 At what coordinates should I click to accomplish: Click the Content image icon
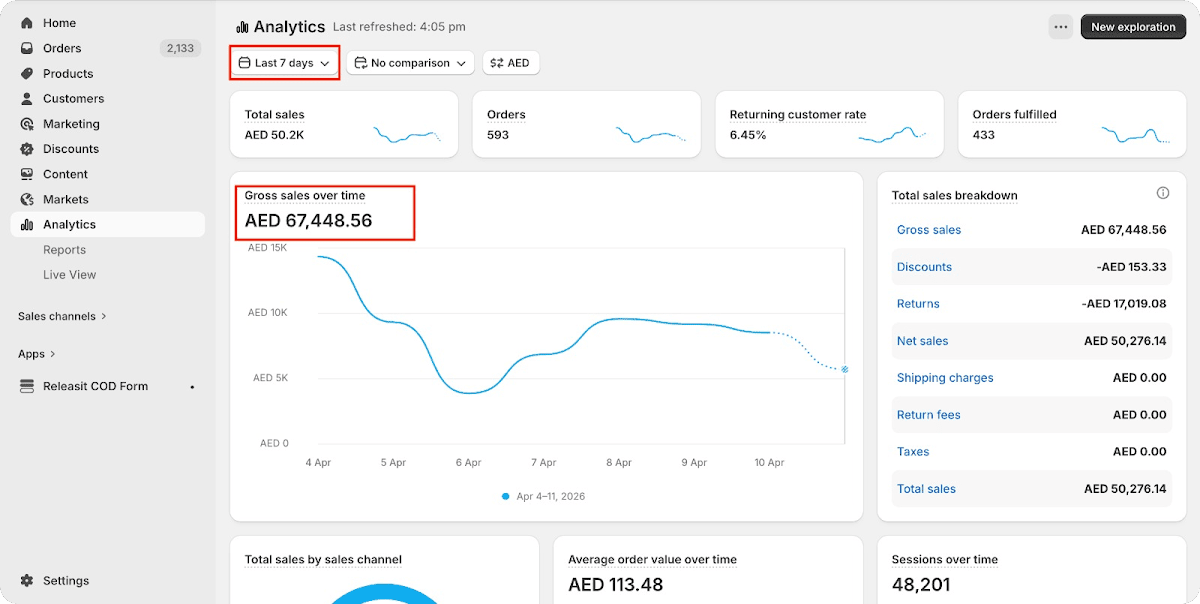click(27, 174)
